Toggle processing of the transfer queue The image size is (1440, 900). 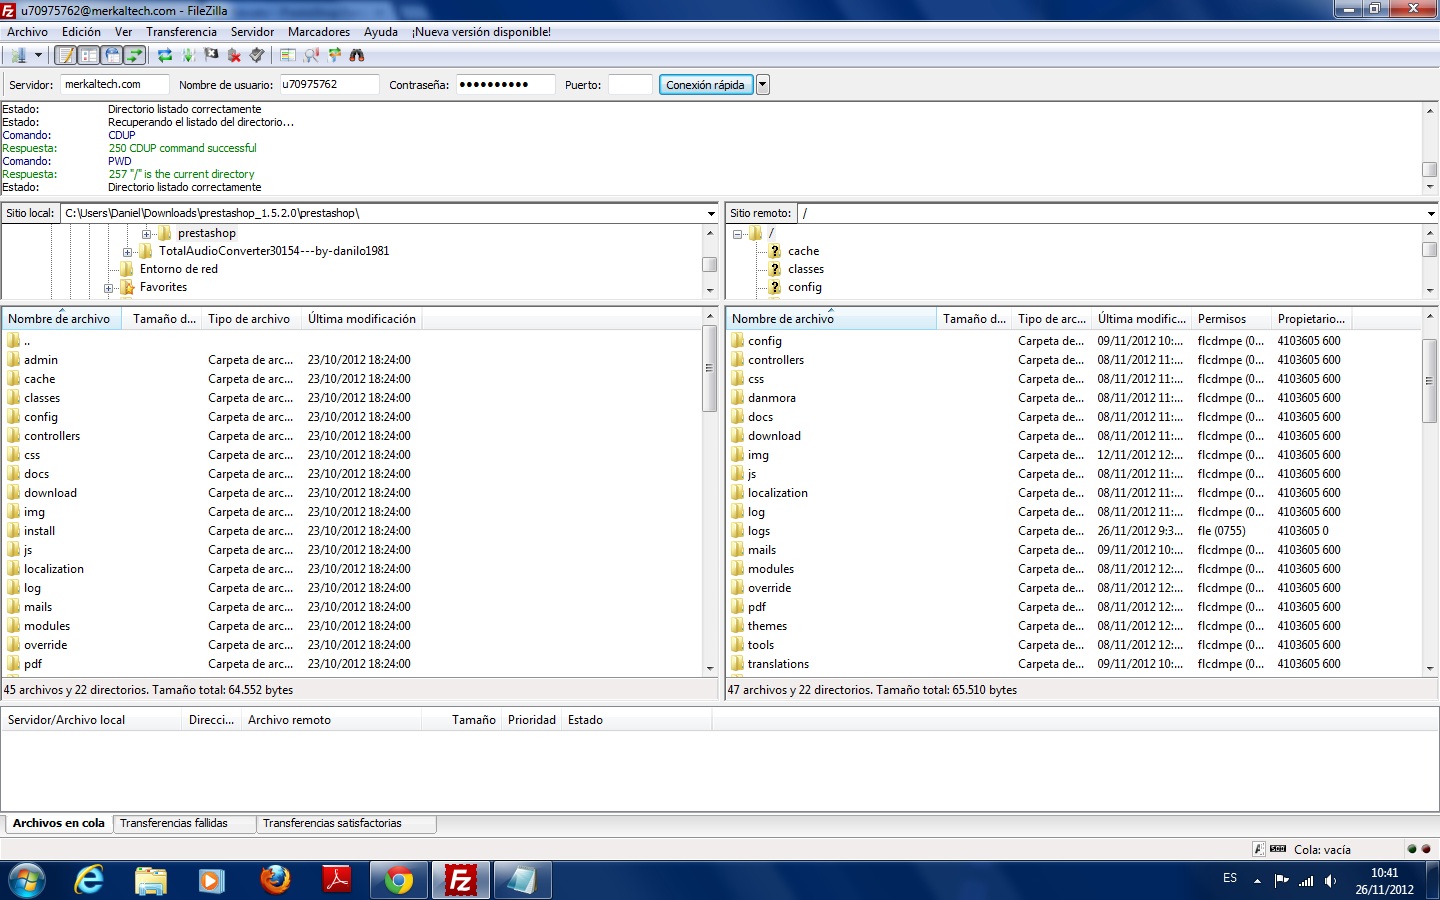[x=188, y=56]
